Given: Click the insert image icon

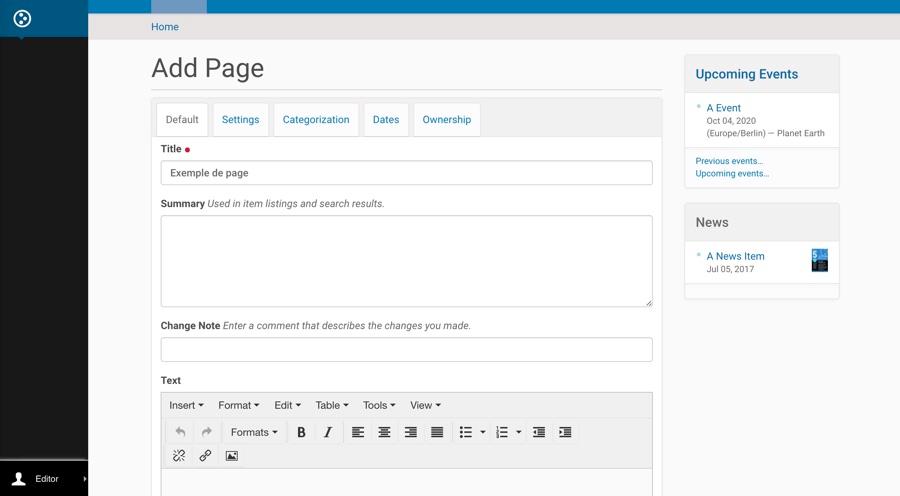Looking at the screenshot, I should (231, 456).
